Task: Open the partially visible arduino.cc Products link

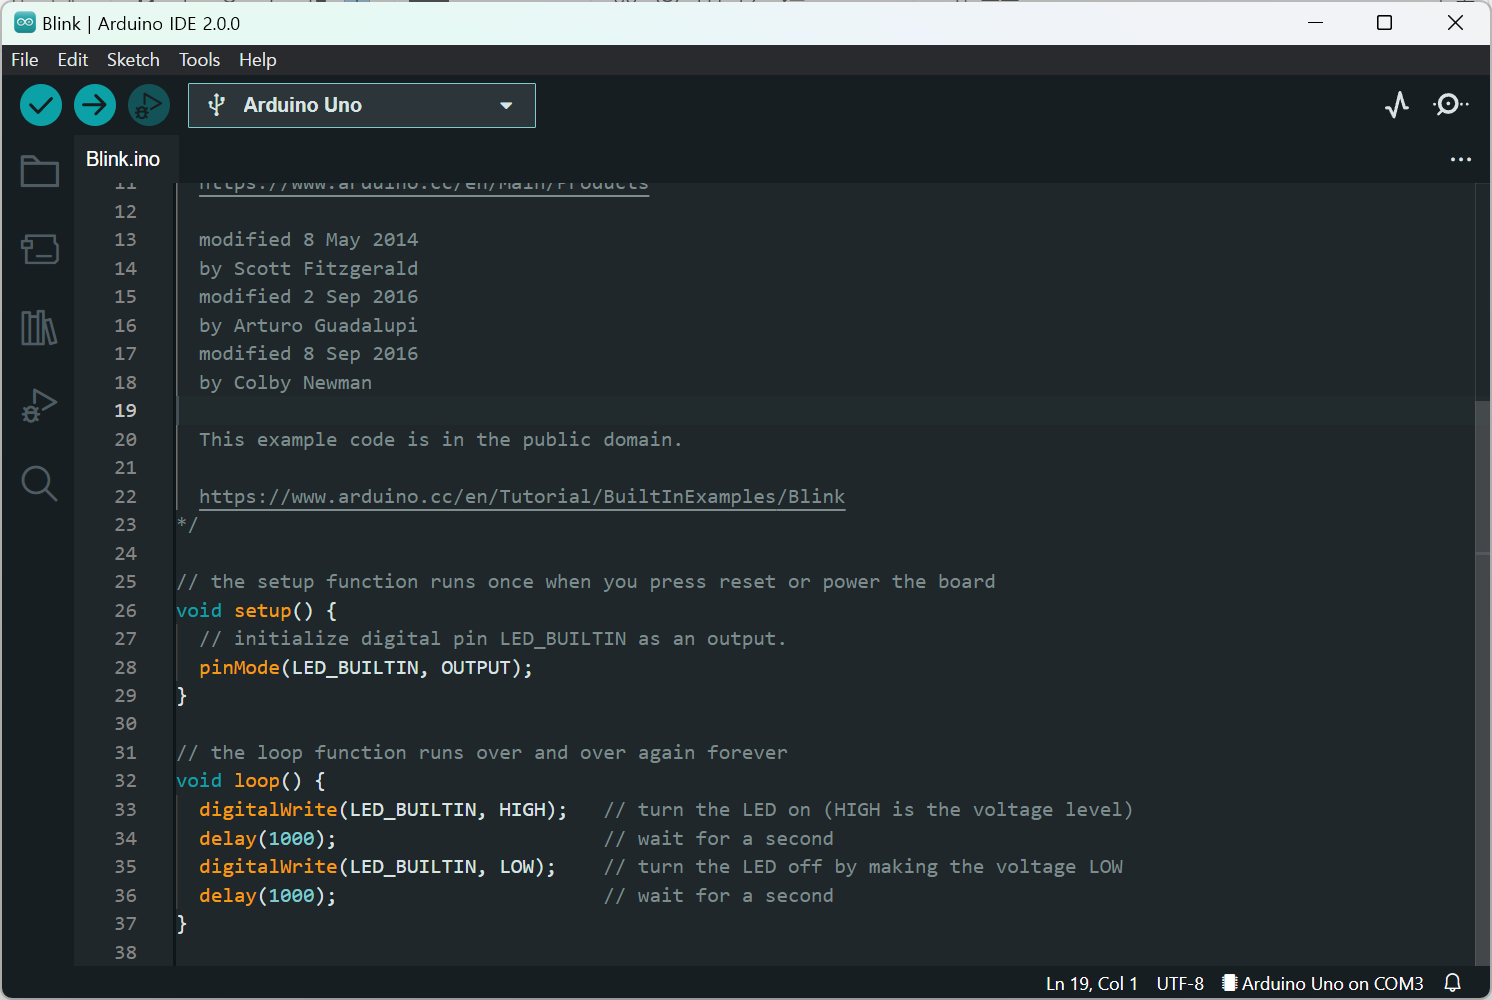Action: tap(424, 187)
